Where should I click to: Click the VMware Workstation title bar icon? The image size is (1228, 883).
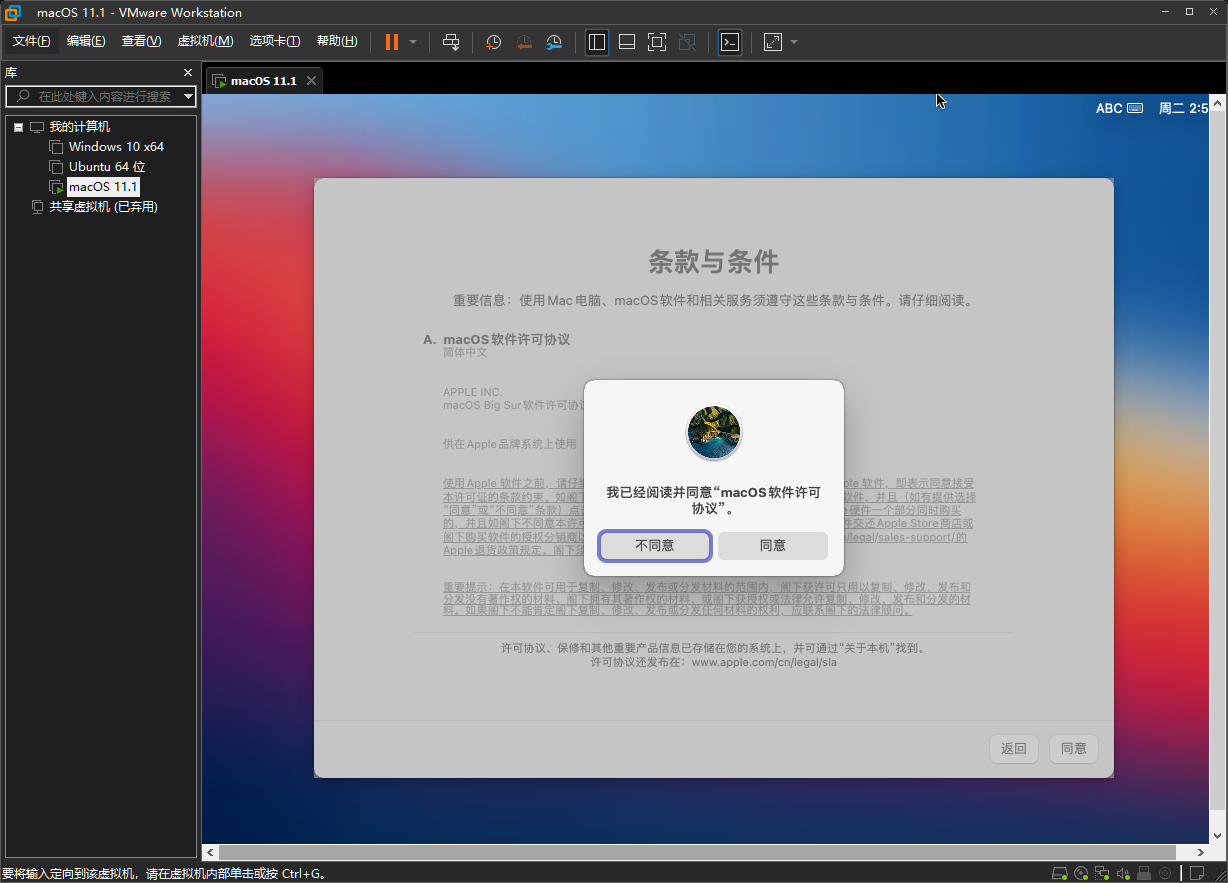pyautogui.click(x=14, y=12)
